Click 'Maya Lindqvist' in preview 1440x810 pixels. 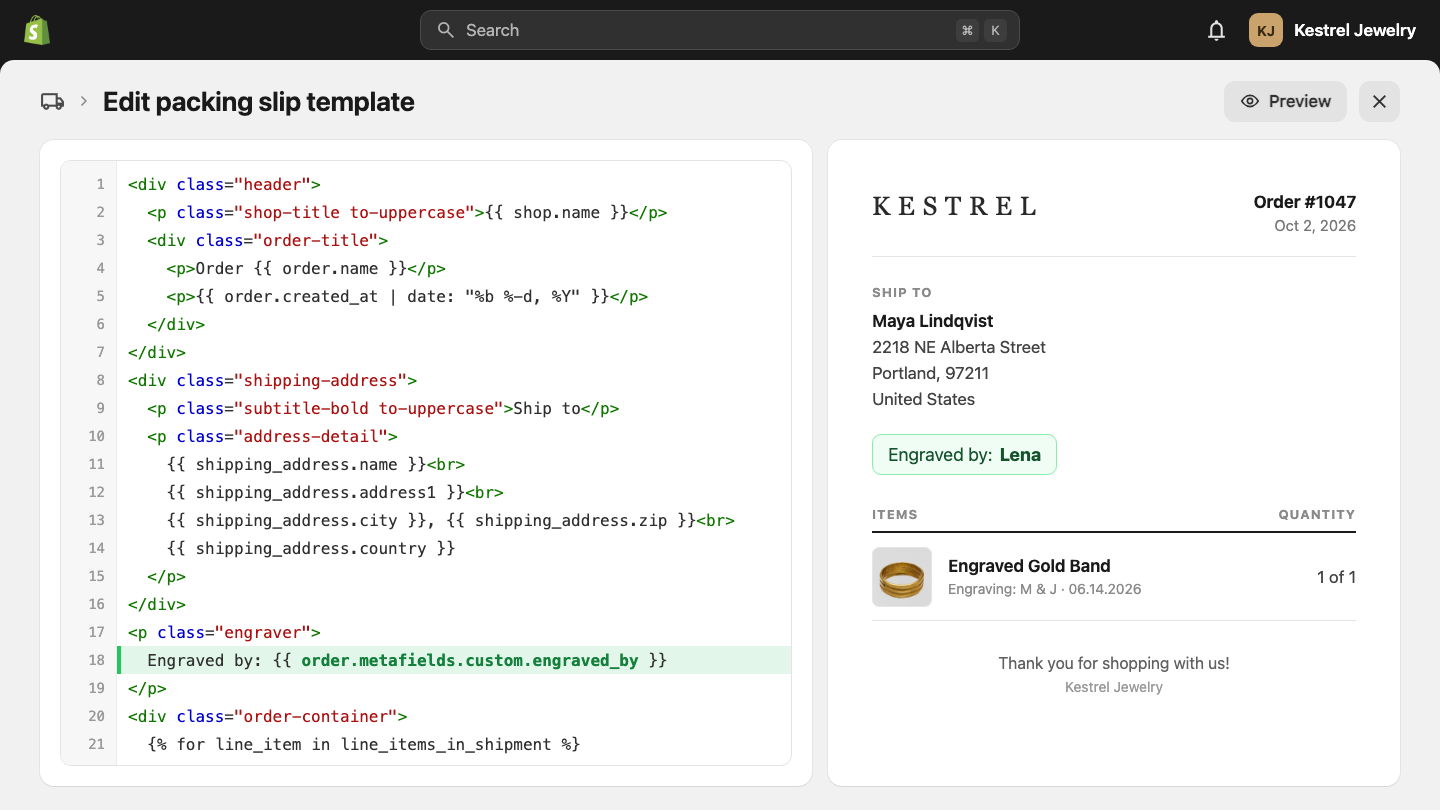[933, 321]
